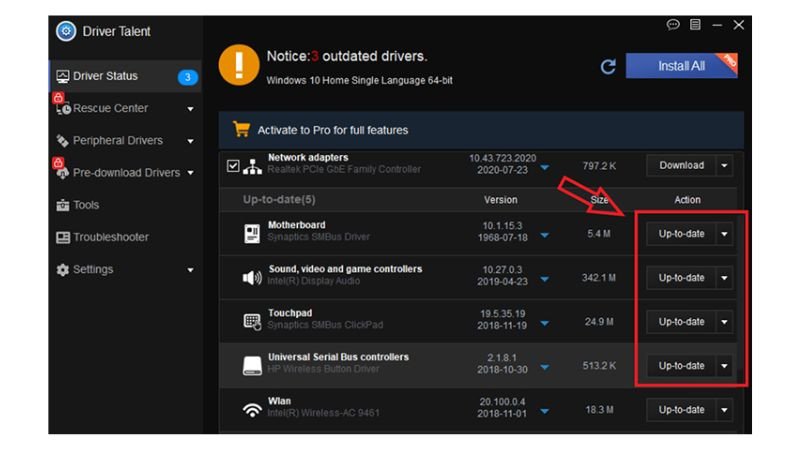Expand the Rescue Center submenu arrow

[190, 109]
